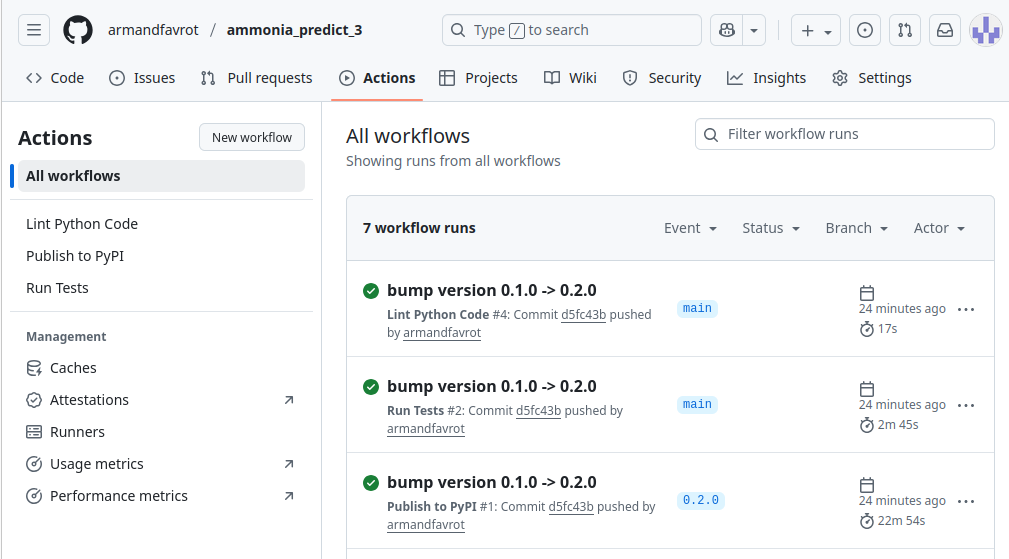This screenshot has height=559, width=1009.
Task: Expand the Event filter dropdown
Action: pos(690,228)
